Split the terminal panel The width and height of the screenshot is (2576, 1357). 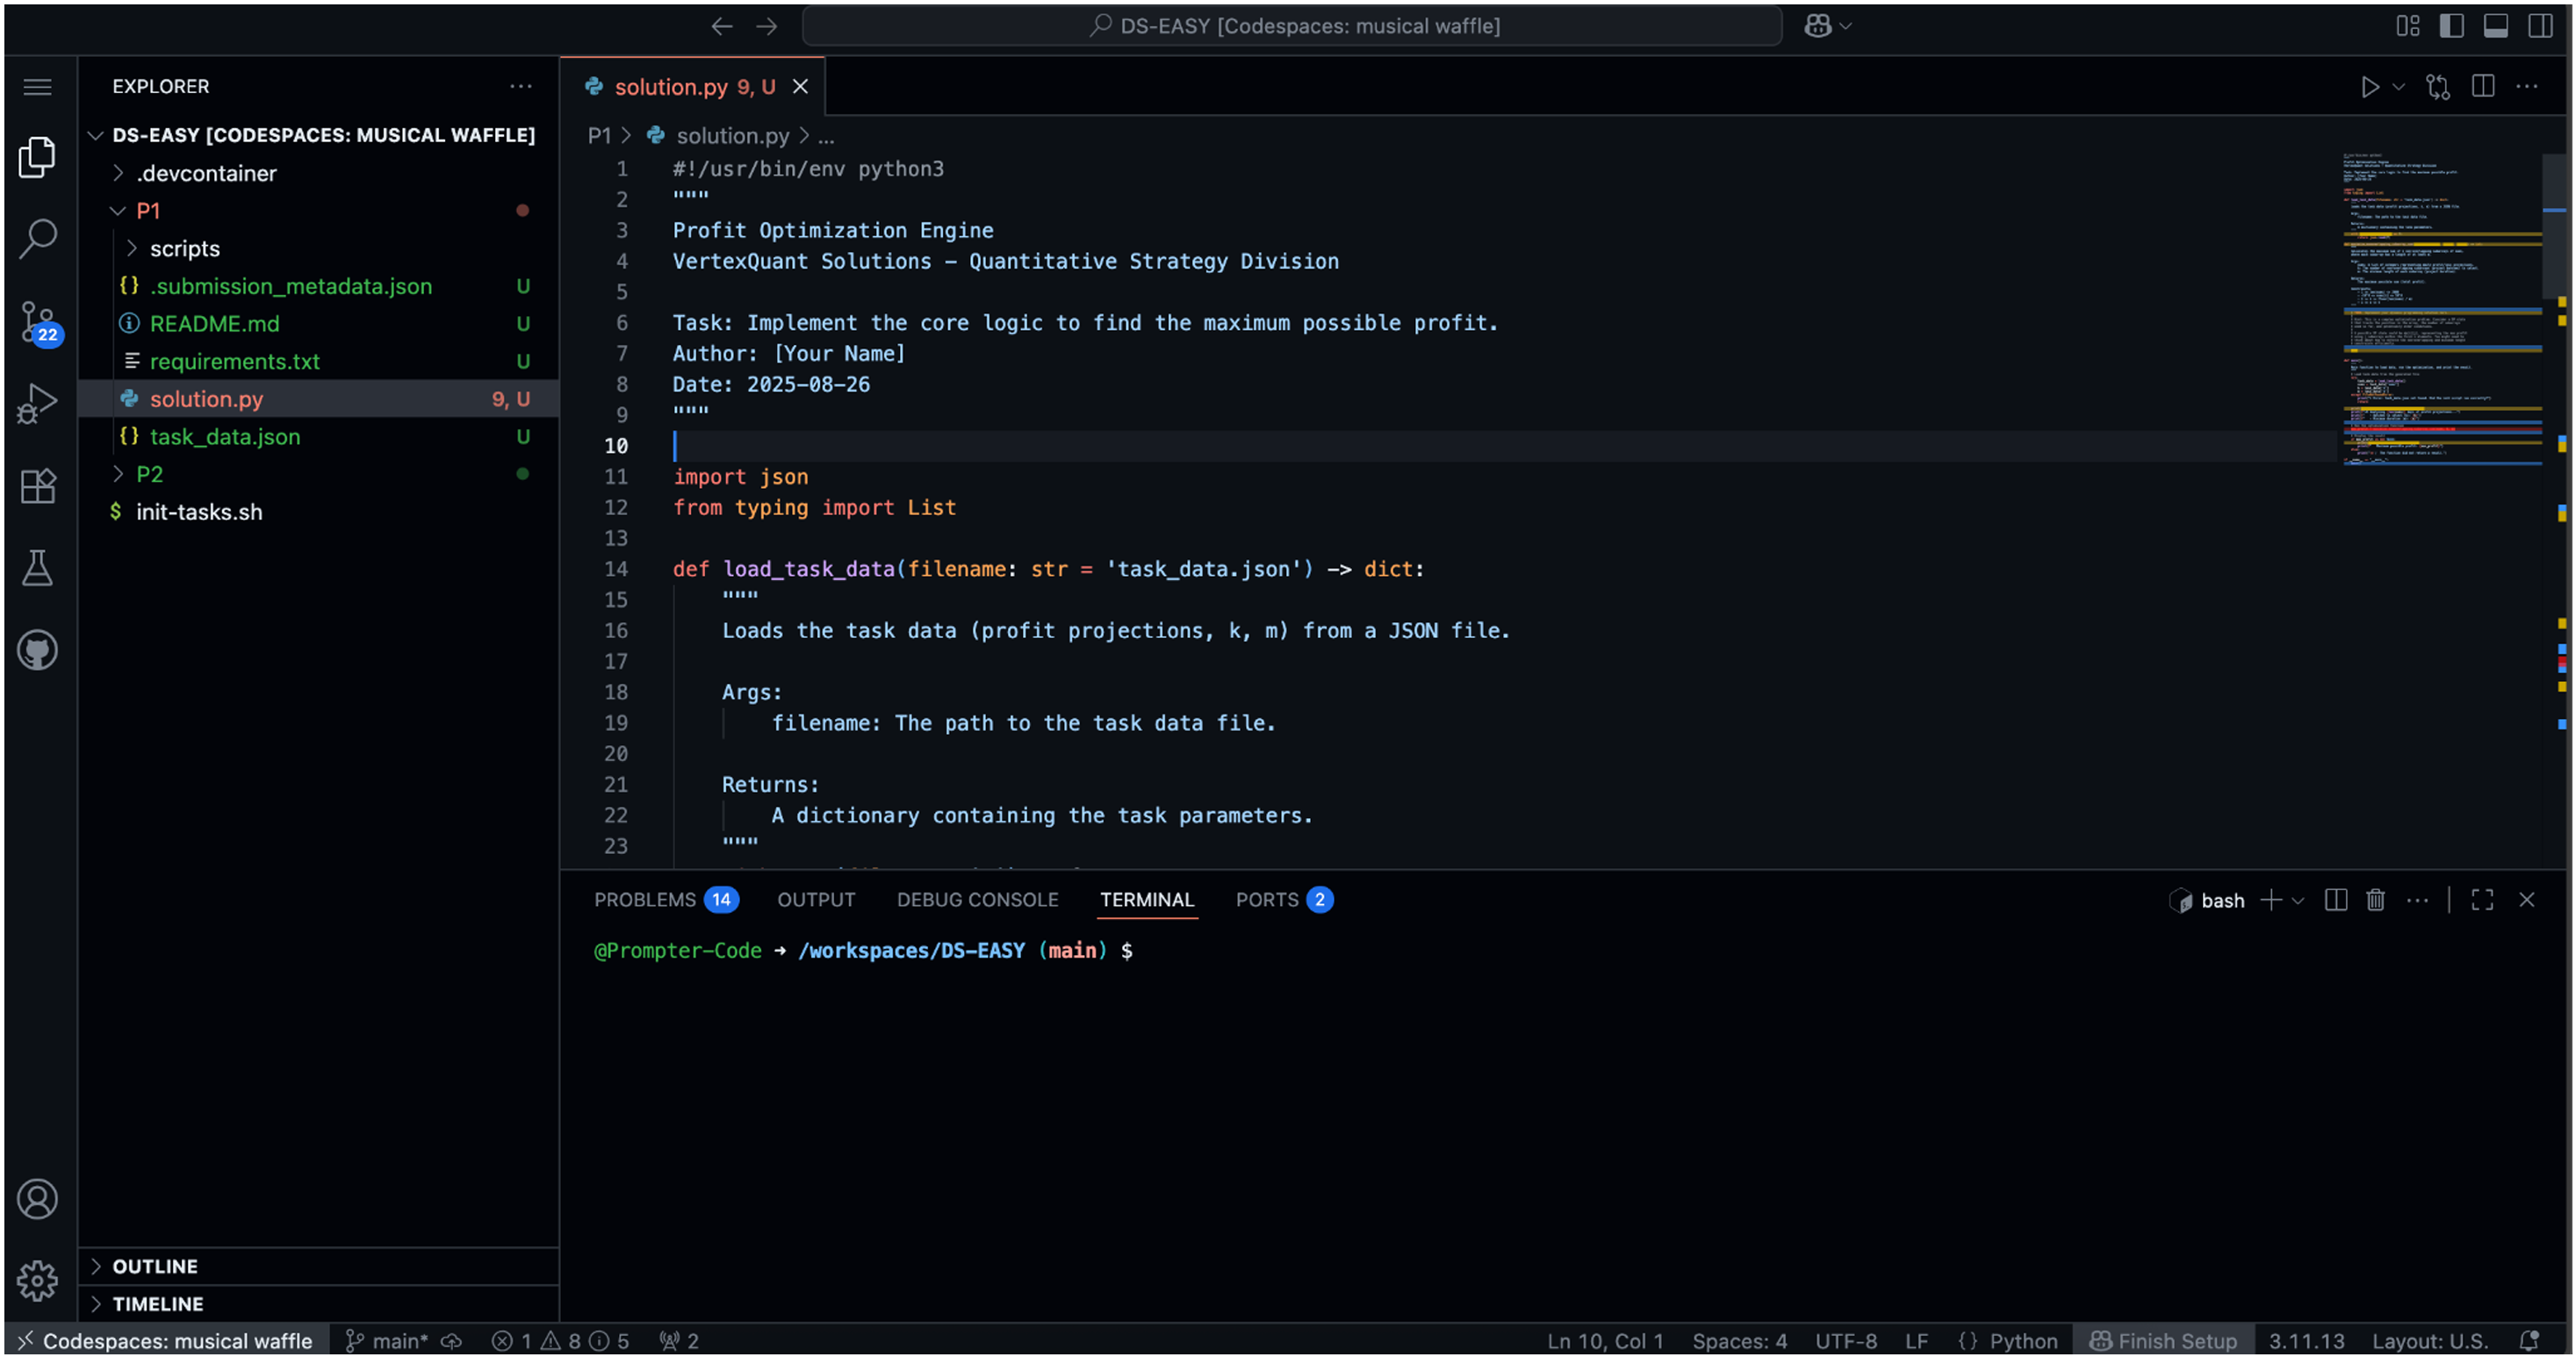click(x=2335, y=900)
